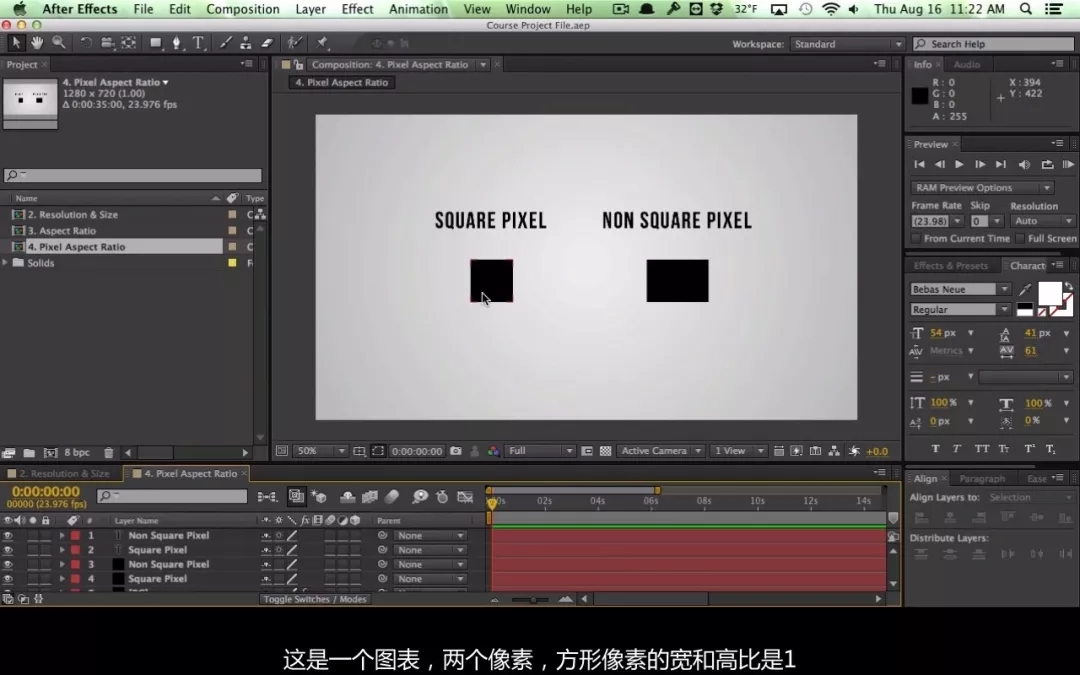Toggle faux bold T button
Screen dimensions: 1080x675
[x=935, y=448]
